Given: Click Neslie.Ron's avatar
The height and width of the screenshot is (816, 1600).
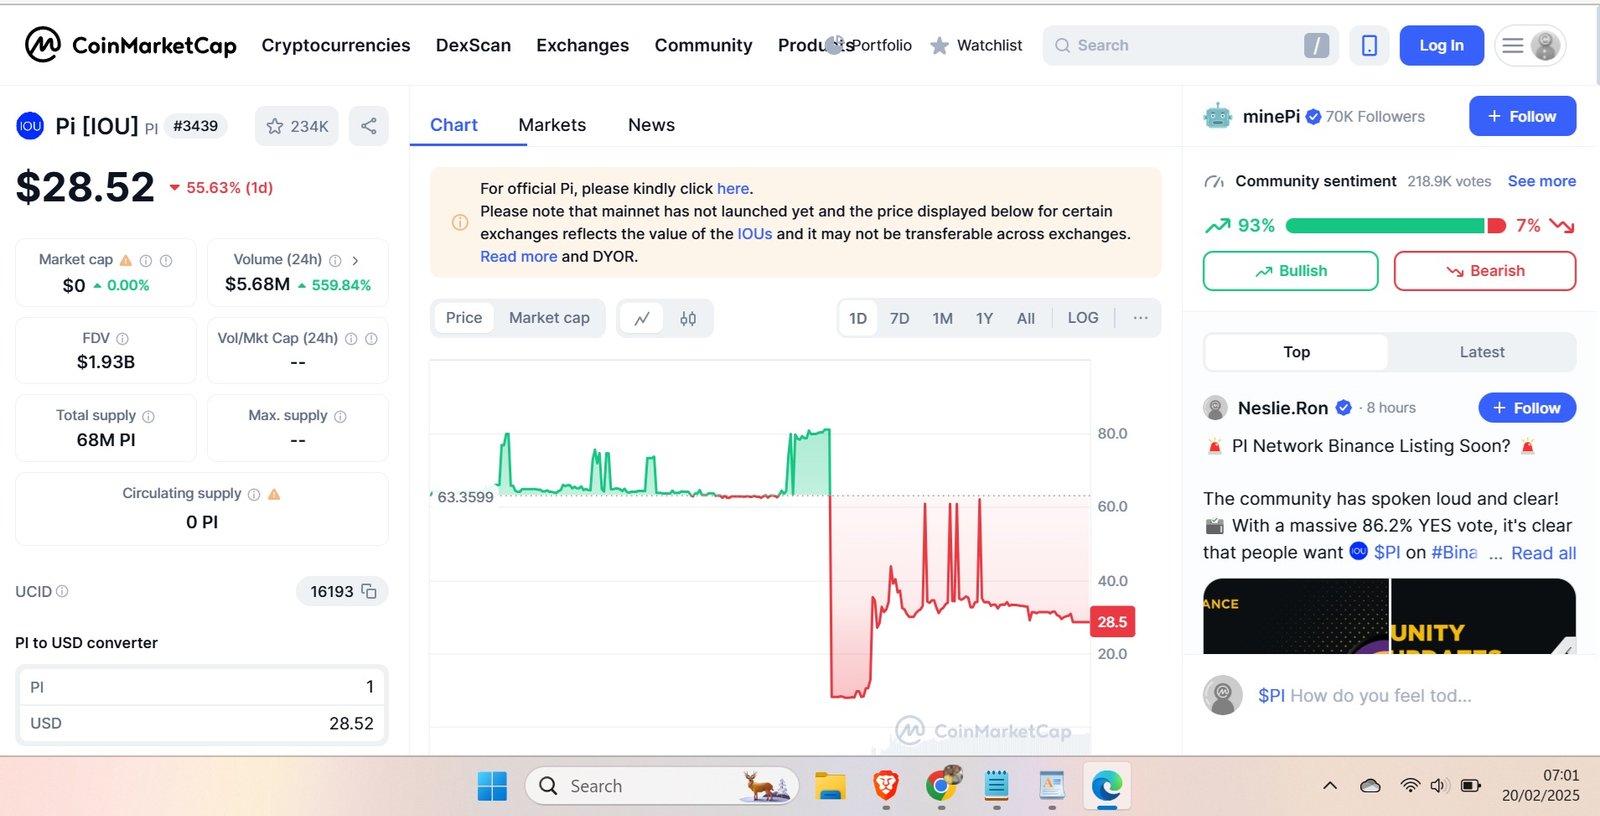Looking at the screenshot, I should (x=1215, y=408).
